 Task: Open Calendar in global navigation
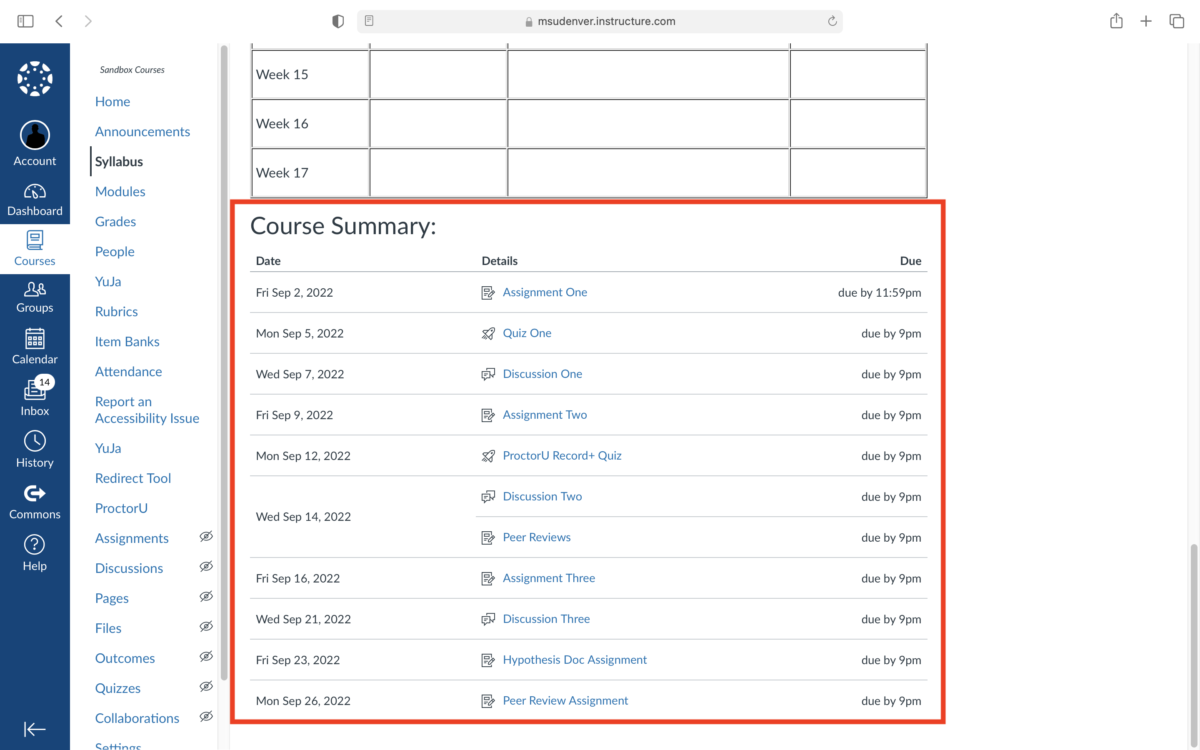(35, 347)
